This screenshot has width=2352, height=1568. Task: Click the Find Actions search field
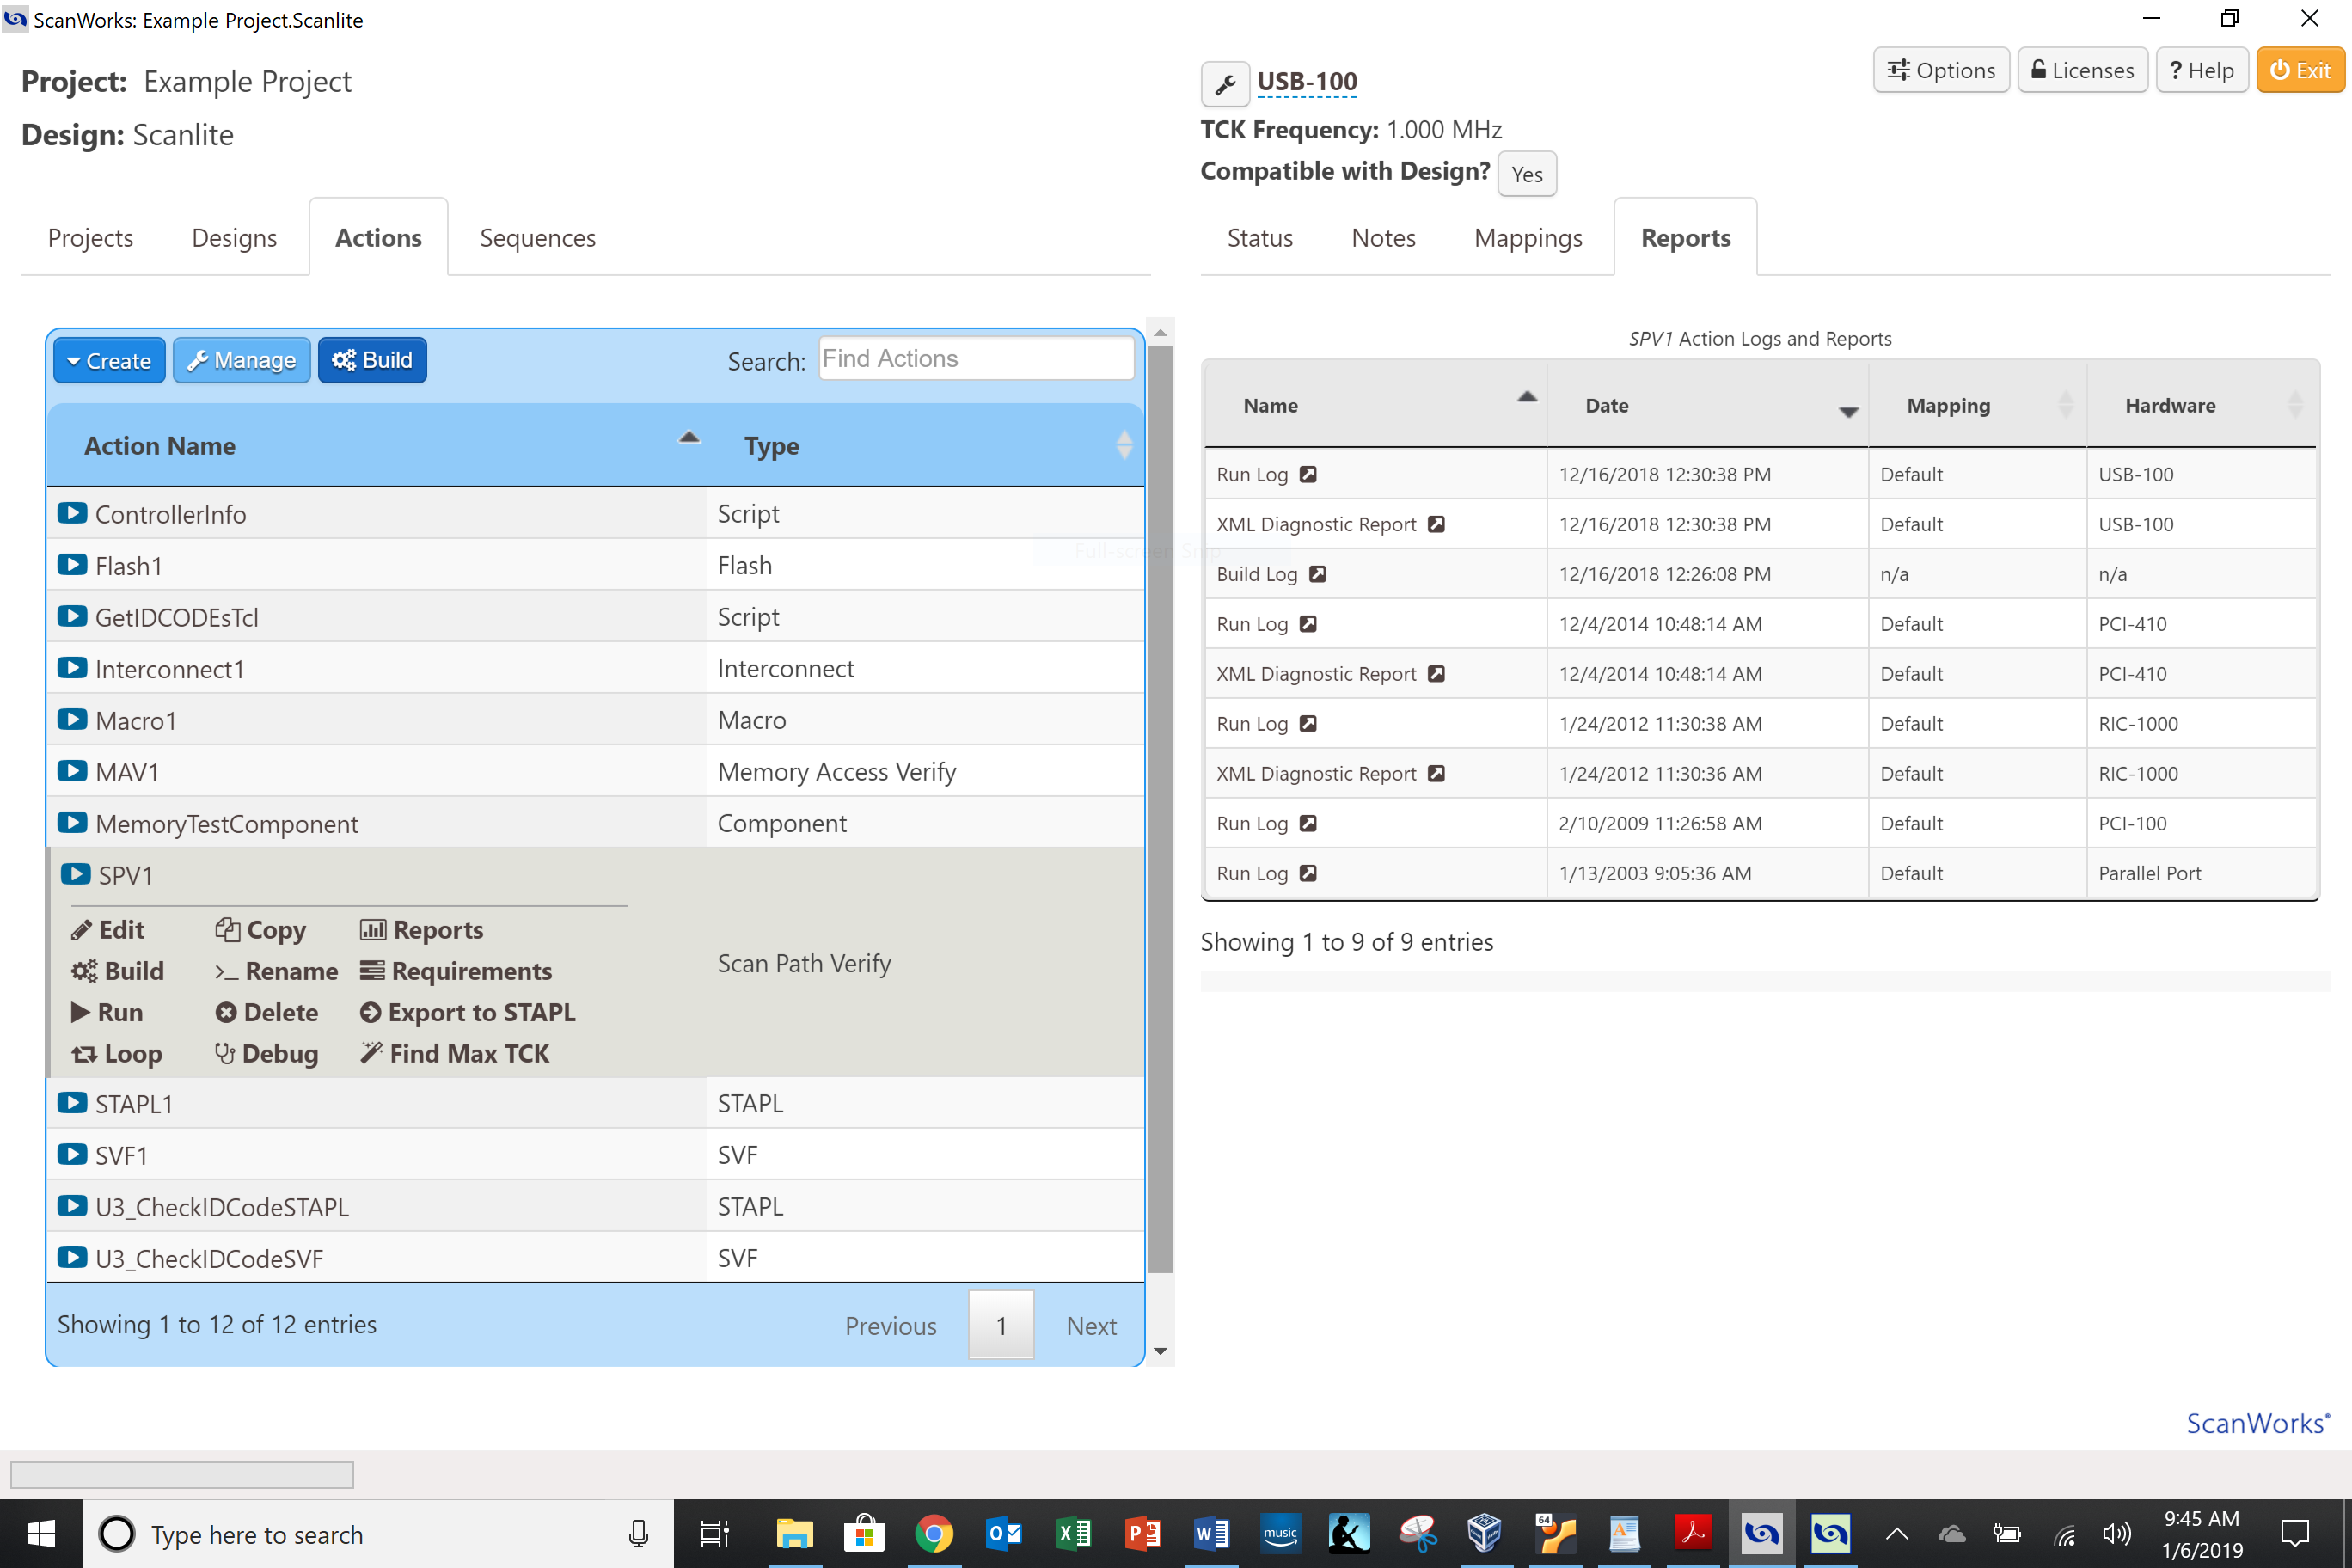[x=976, y=358]
